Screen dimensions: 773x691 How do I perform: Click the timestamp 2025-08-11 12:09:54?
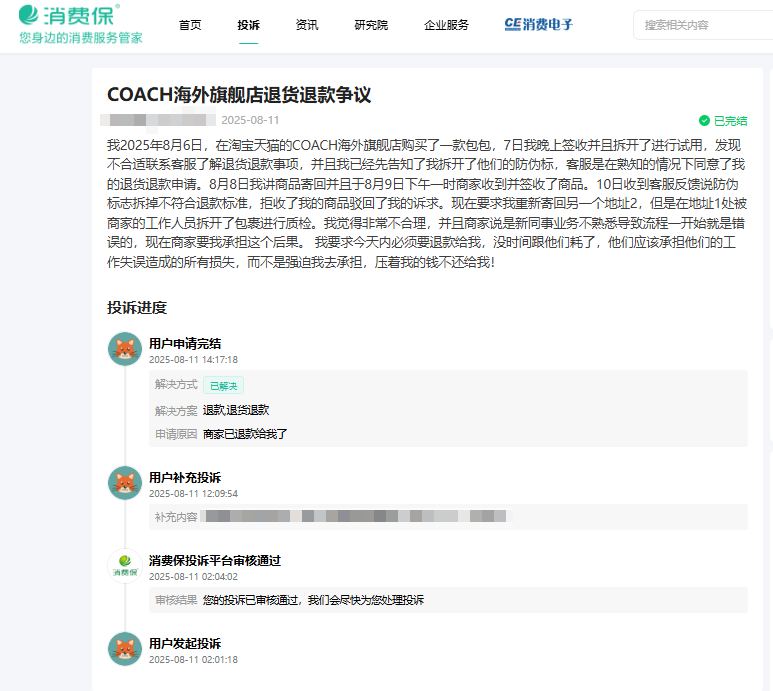point(193,494)
